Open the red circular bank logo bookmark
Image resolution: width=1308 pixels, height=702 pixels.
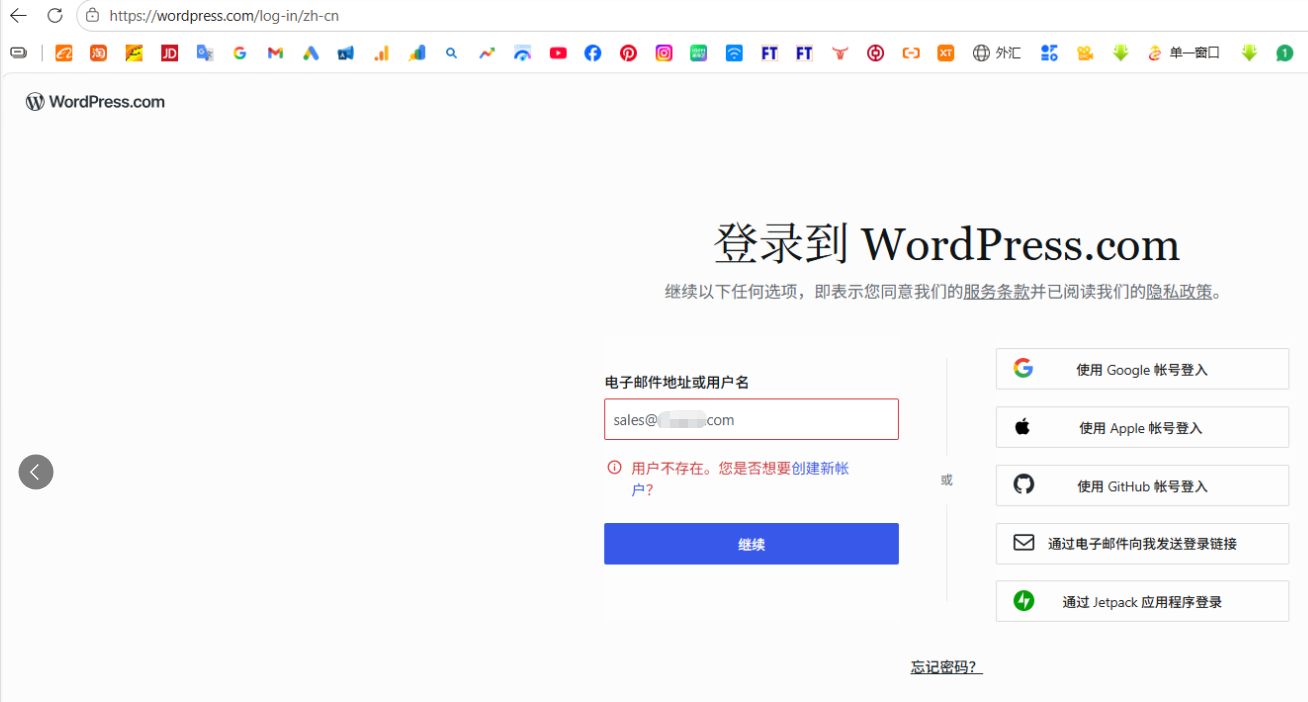[876, 53]
